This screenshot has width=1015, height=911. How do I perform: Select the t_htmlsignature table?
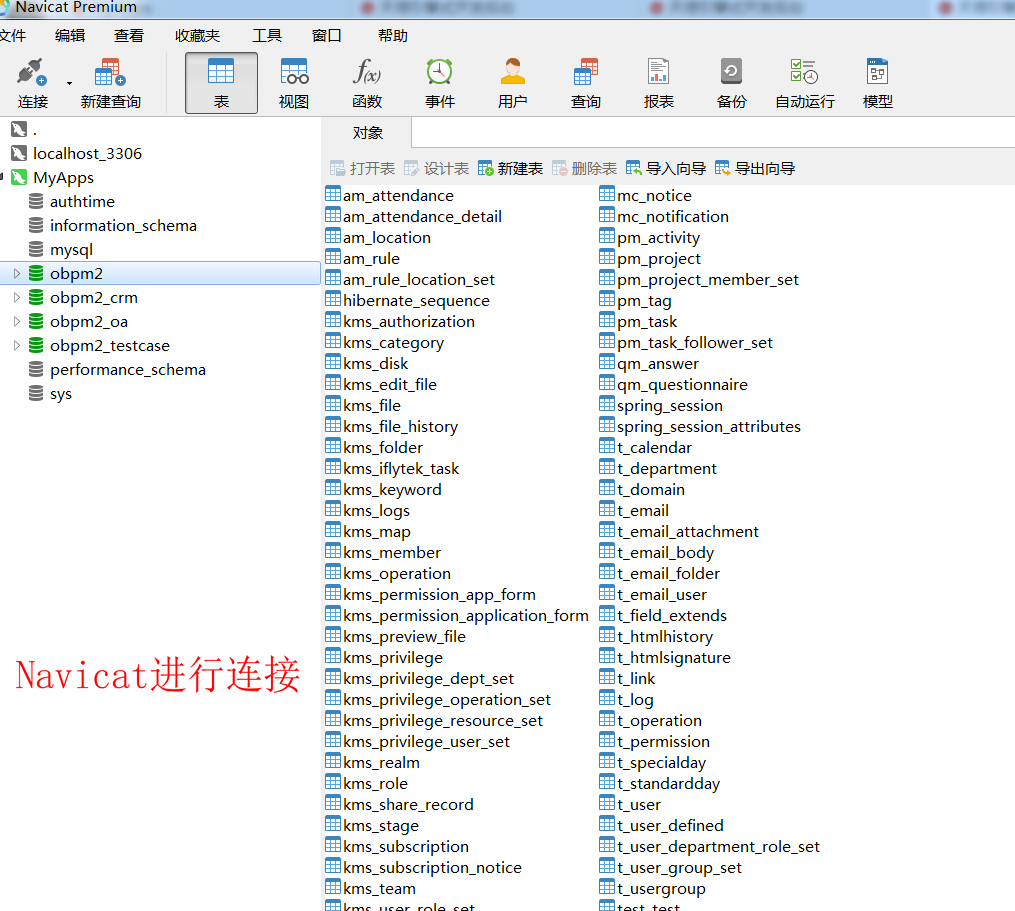(674, 658)
